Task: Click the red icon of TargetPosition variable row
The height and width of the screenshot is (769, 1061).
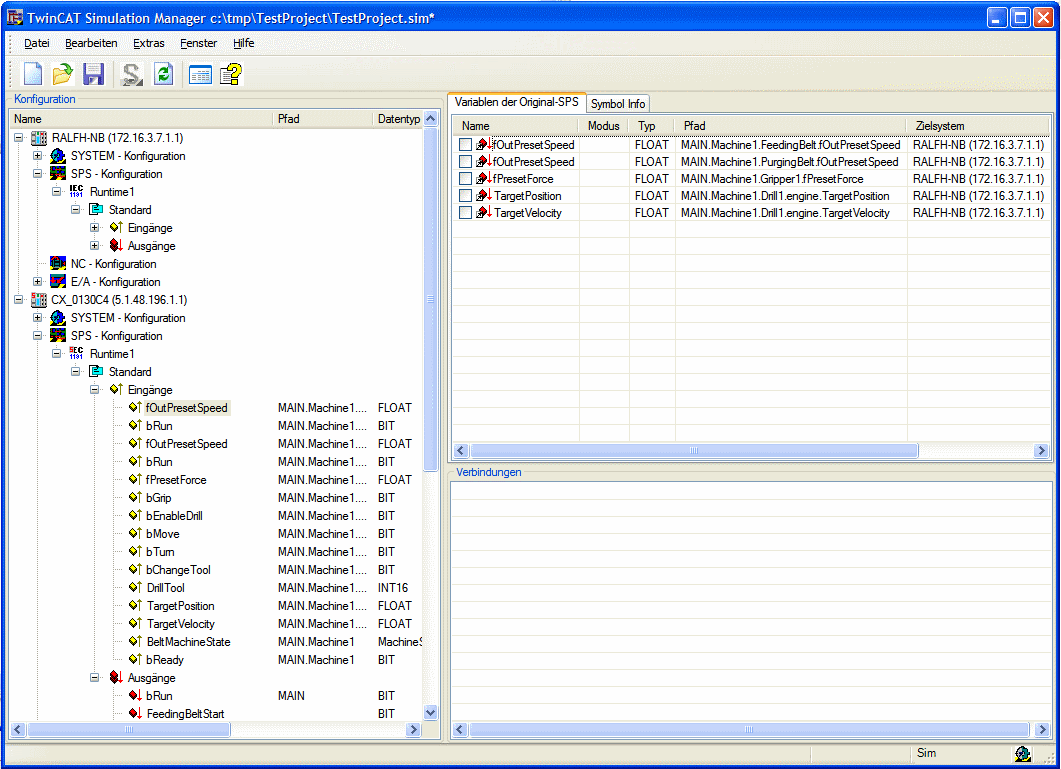Action: pos(484,195)
